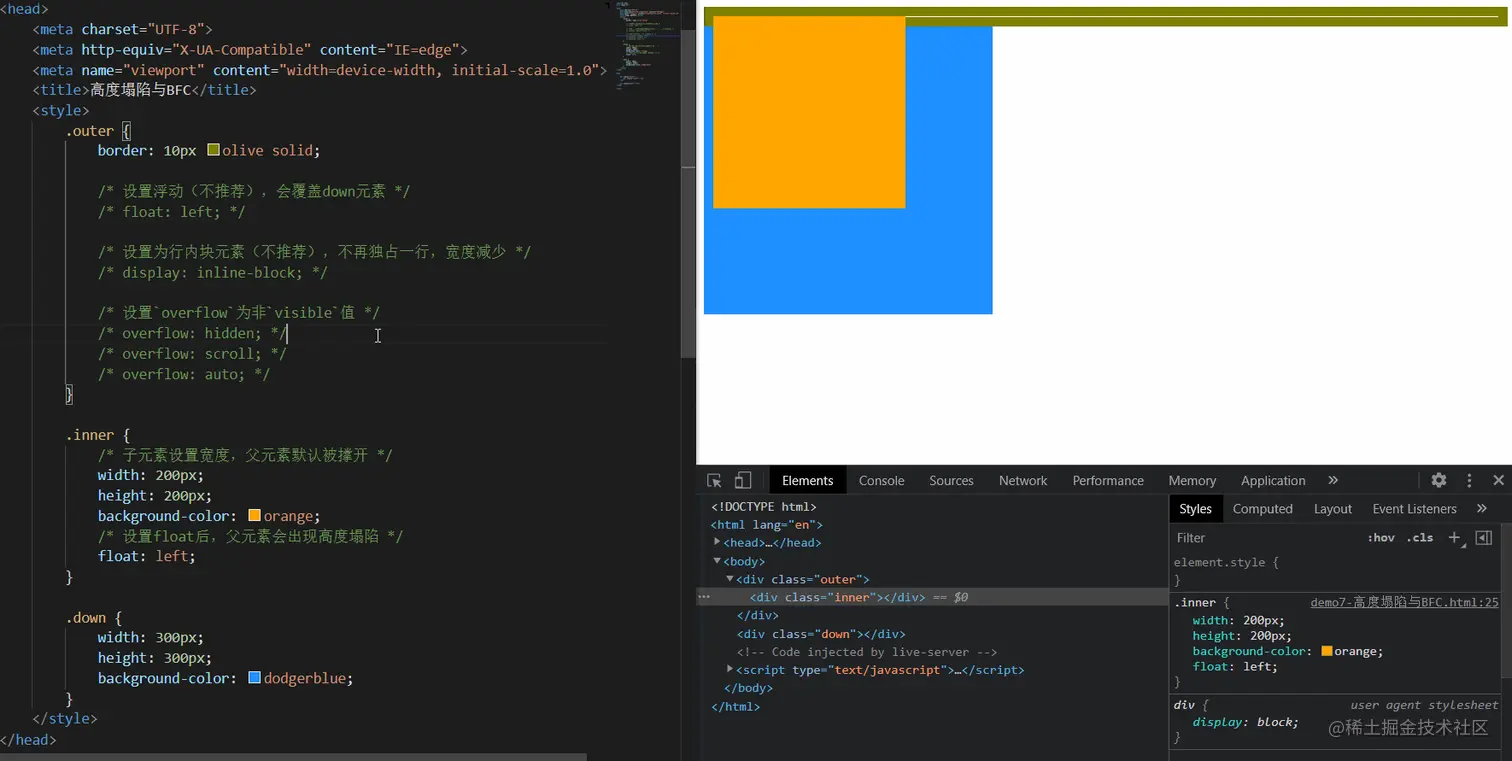This screenshot has height=761, width=1512.
Task: Open the Application tab
Action: pos(1273,480)
